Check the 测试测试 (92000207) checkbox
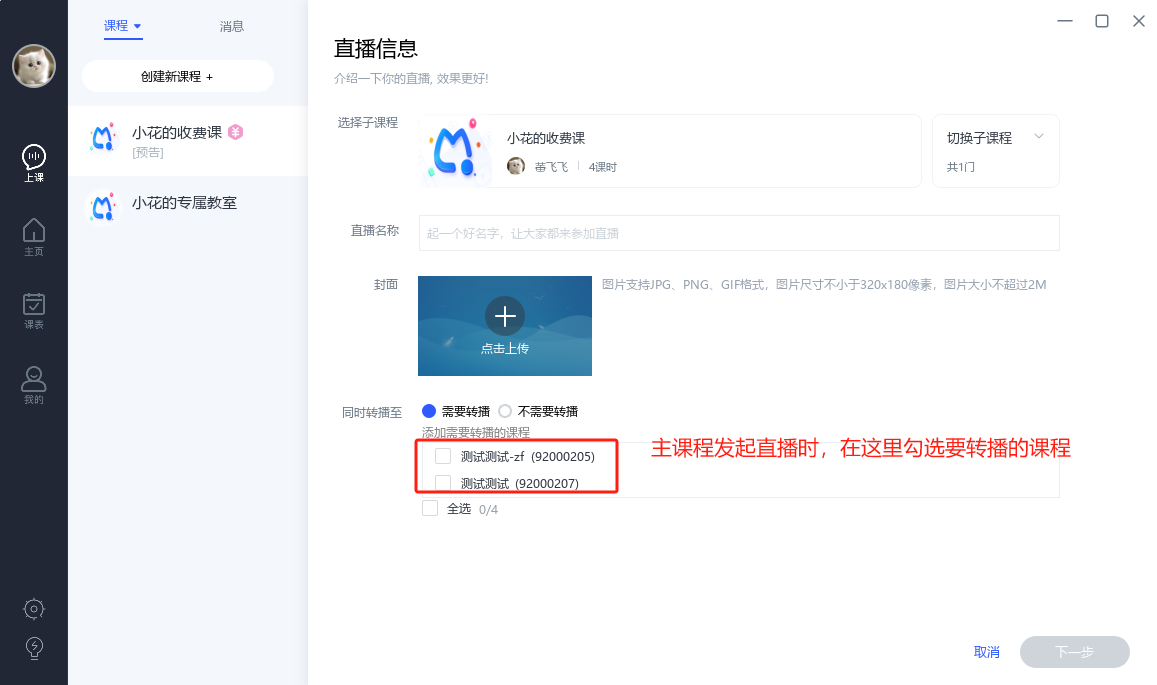 443,483
